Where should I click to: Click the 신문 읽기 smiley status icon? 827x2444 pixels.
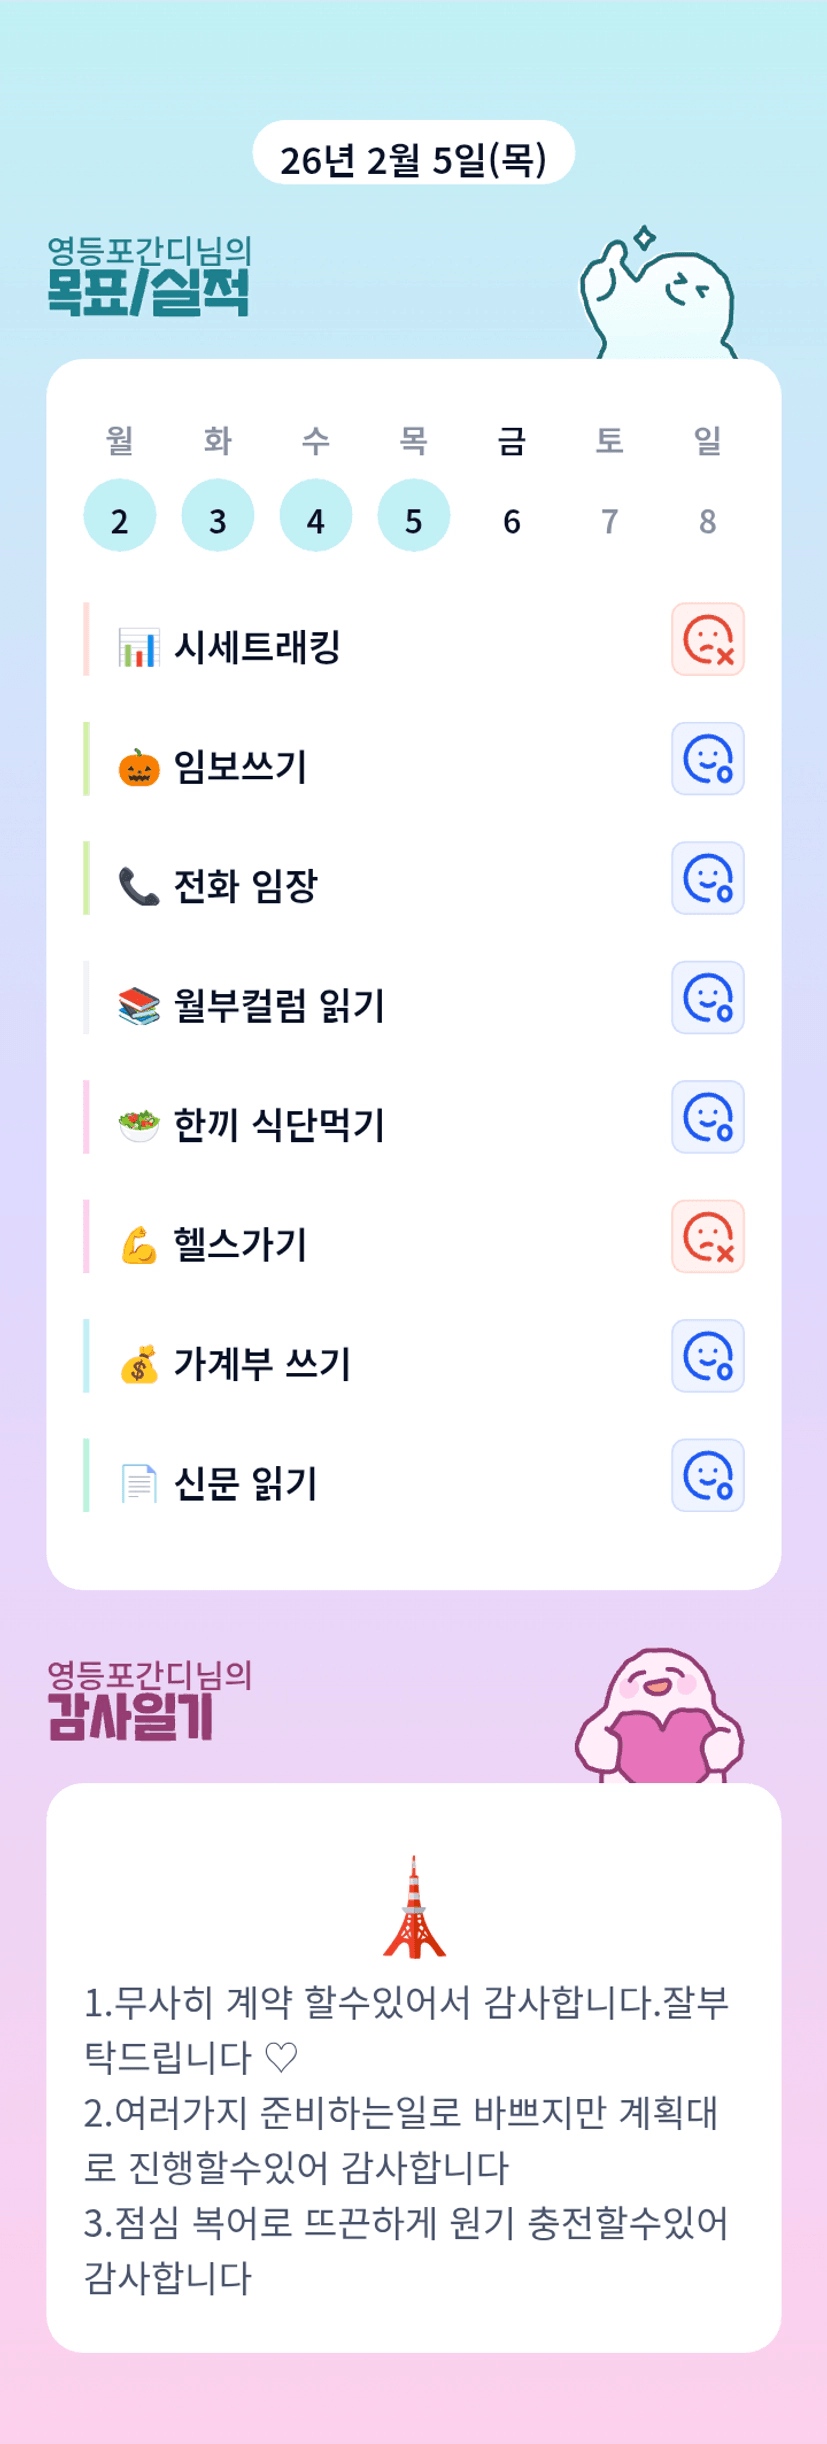click(x=707, y=1475)
